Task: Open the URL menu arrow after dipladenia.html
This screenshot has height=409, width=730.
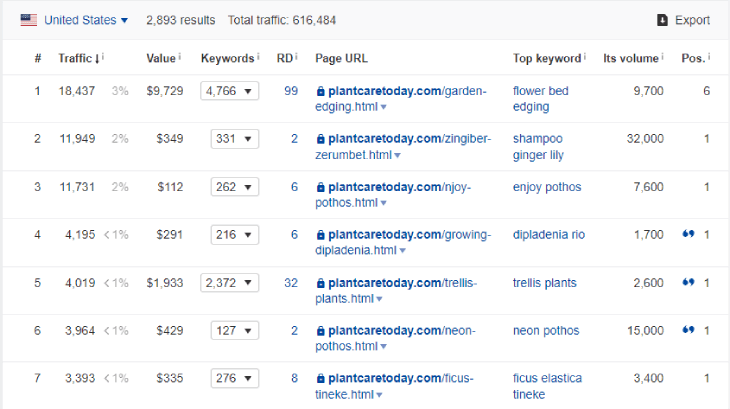Action: pyautogui.click(x=402, y=251)
